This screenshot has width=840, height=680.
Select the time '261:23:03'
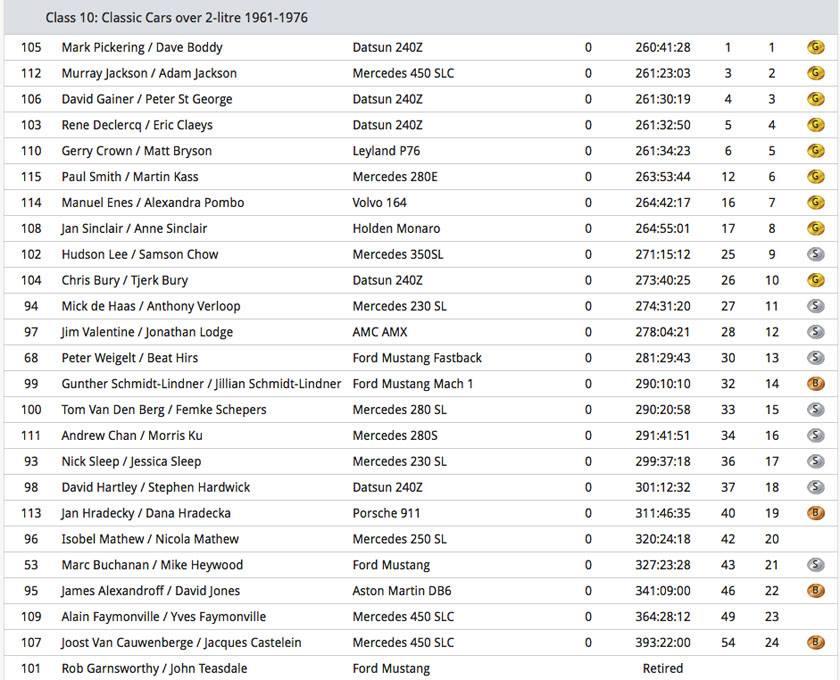tap(663, 73)
